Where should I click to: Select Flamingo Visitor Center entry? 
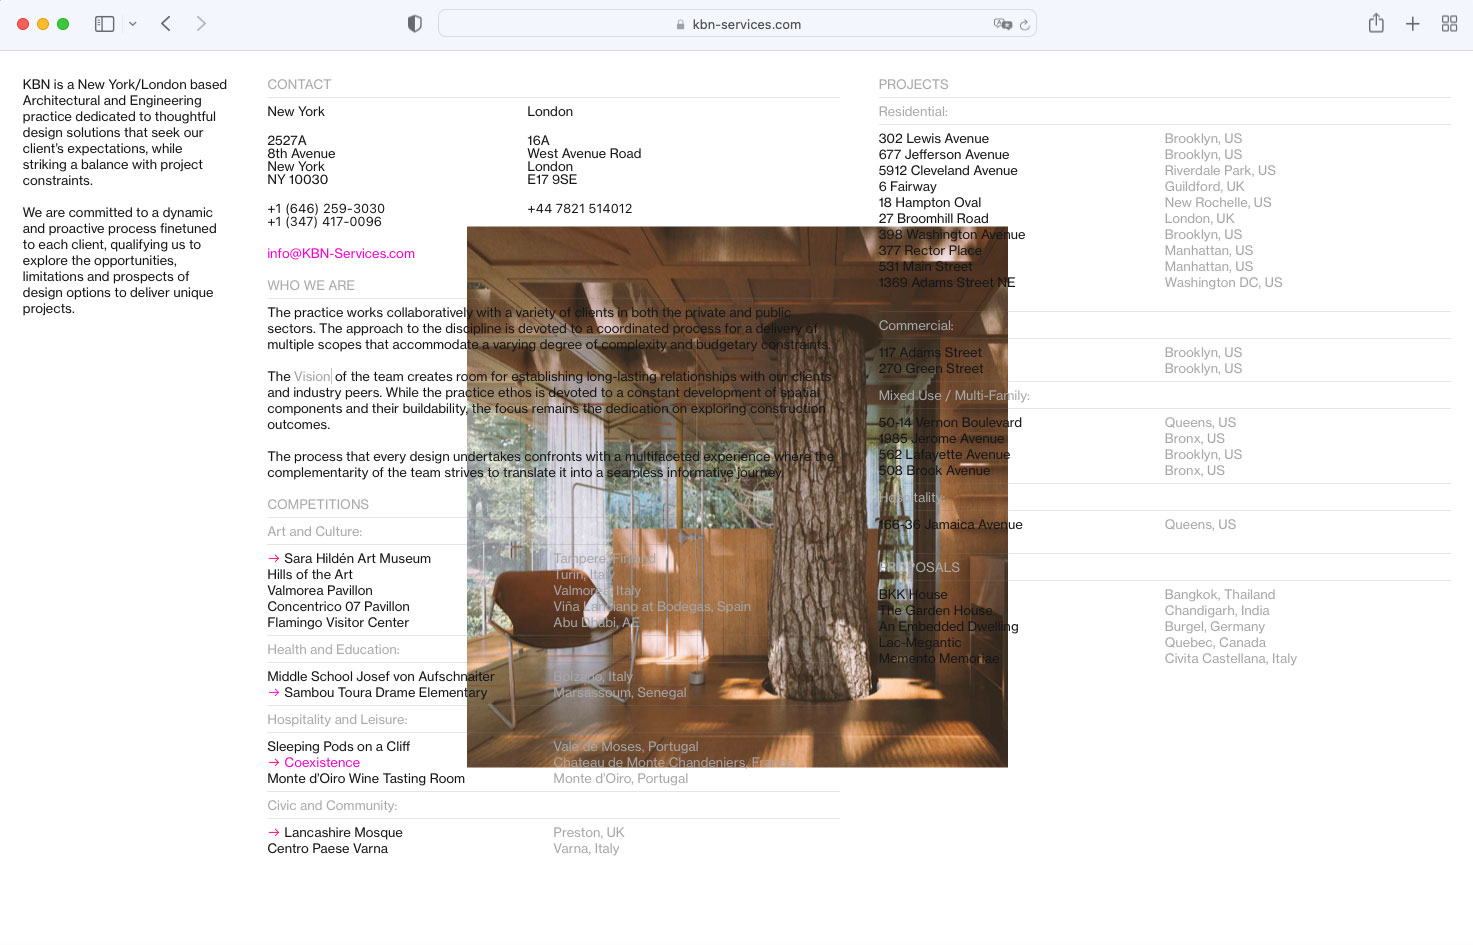tap(338, 623)
